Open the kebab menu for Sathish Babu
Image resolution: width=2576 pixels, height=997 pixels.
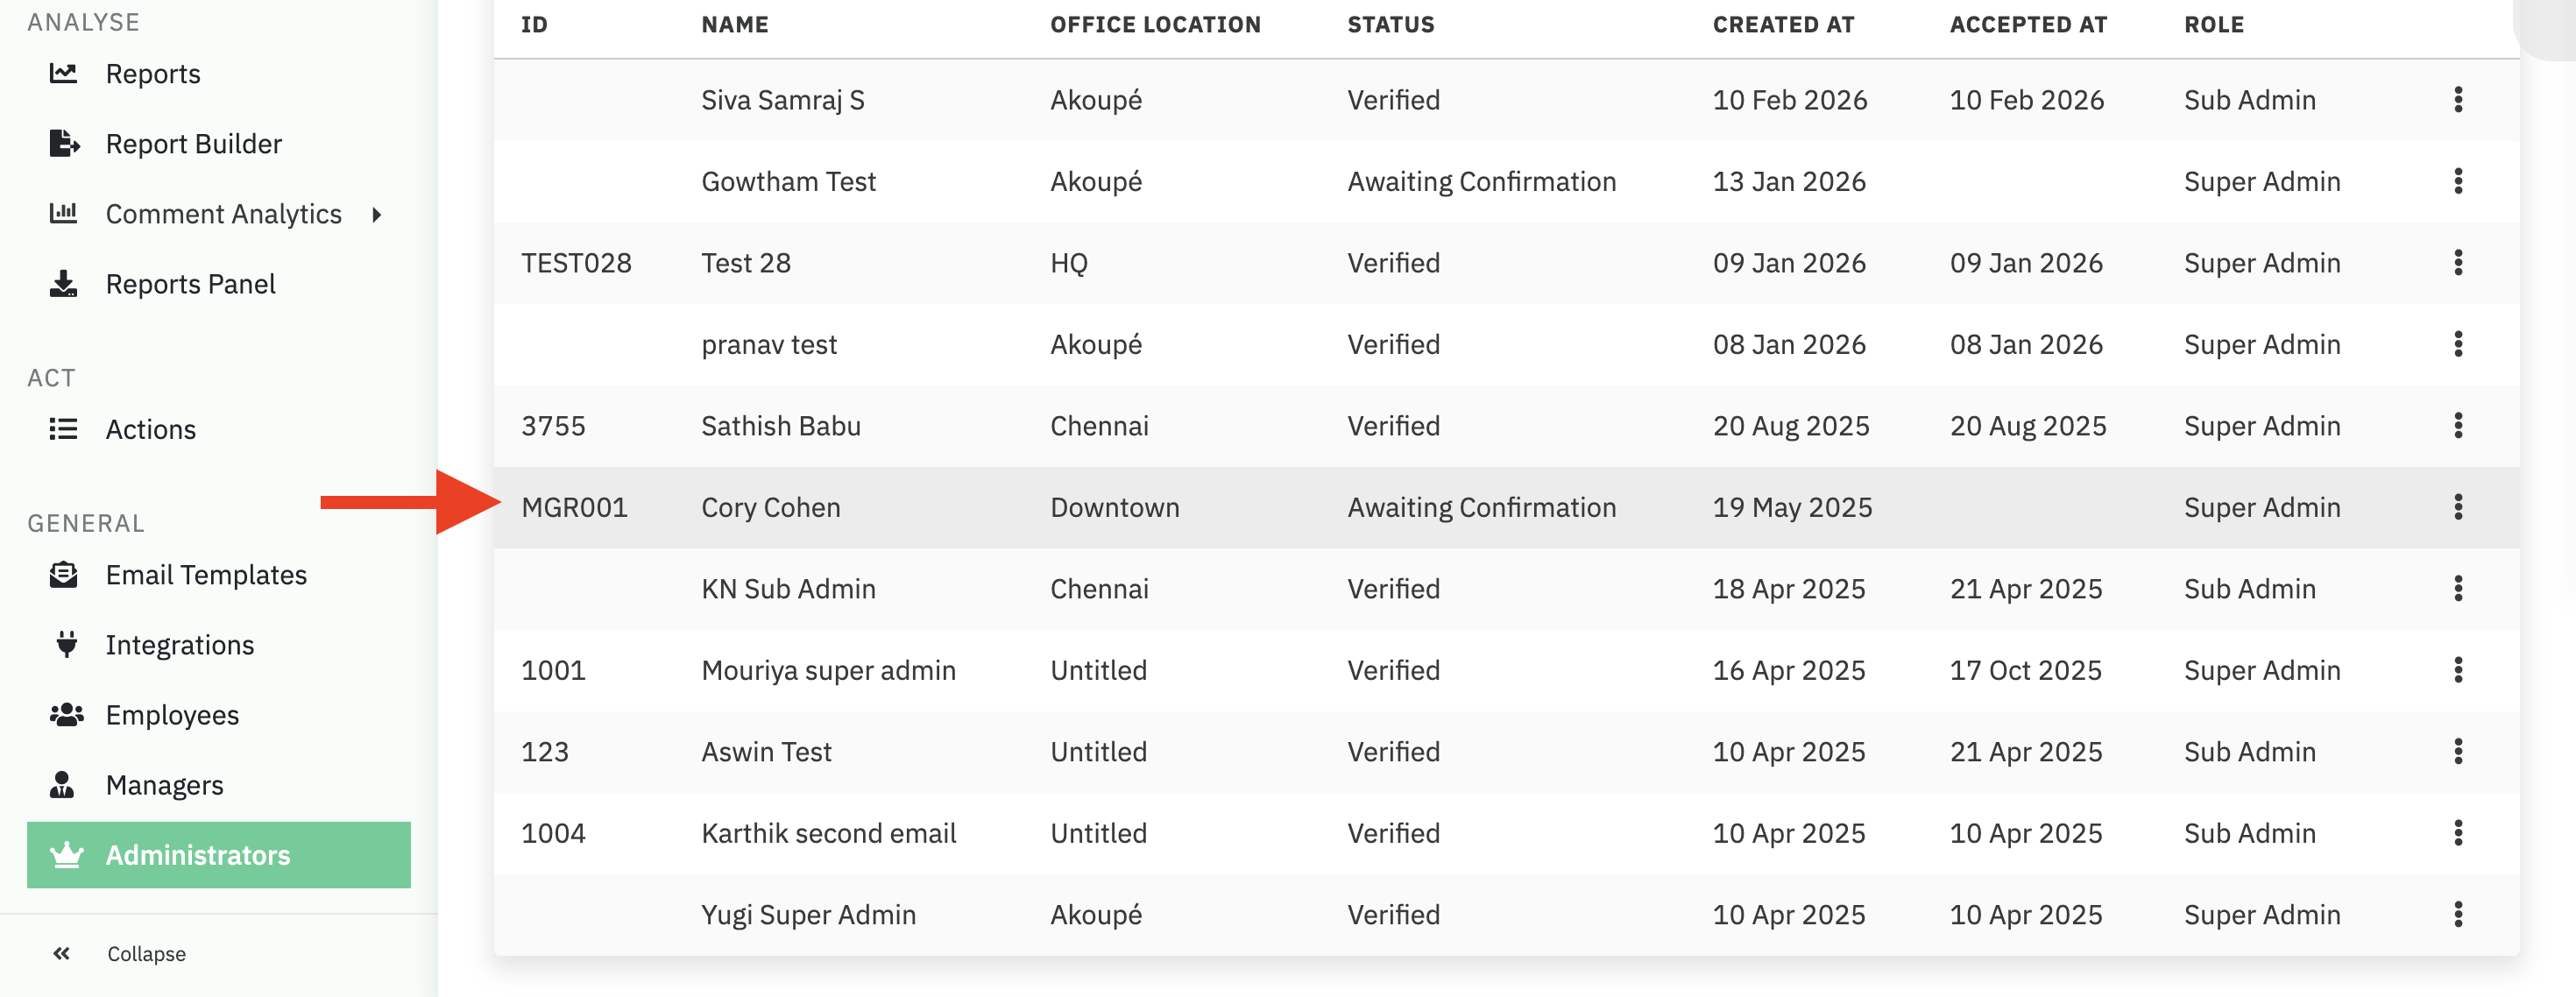(x=2457, y=426)
